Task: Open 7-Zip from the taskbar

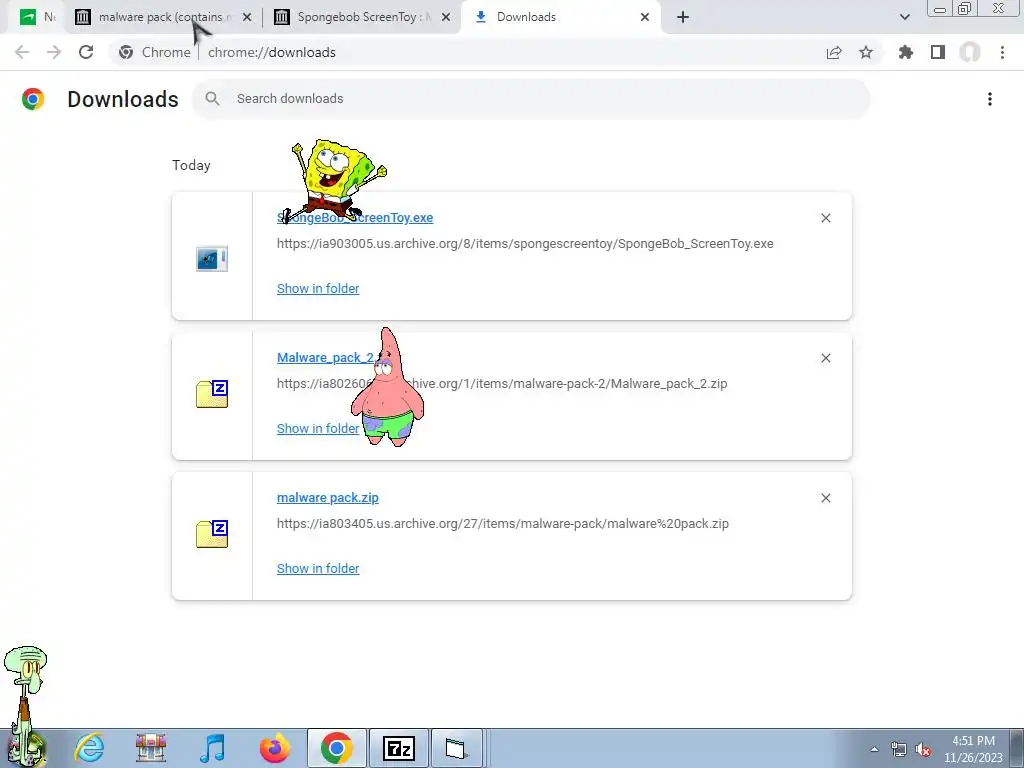Action: click(x=399, y=748)
